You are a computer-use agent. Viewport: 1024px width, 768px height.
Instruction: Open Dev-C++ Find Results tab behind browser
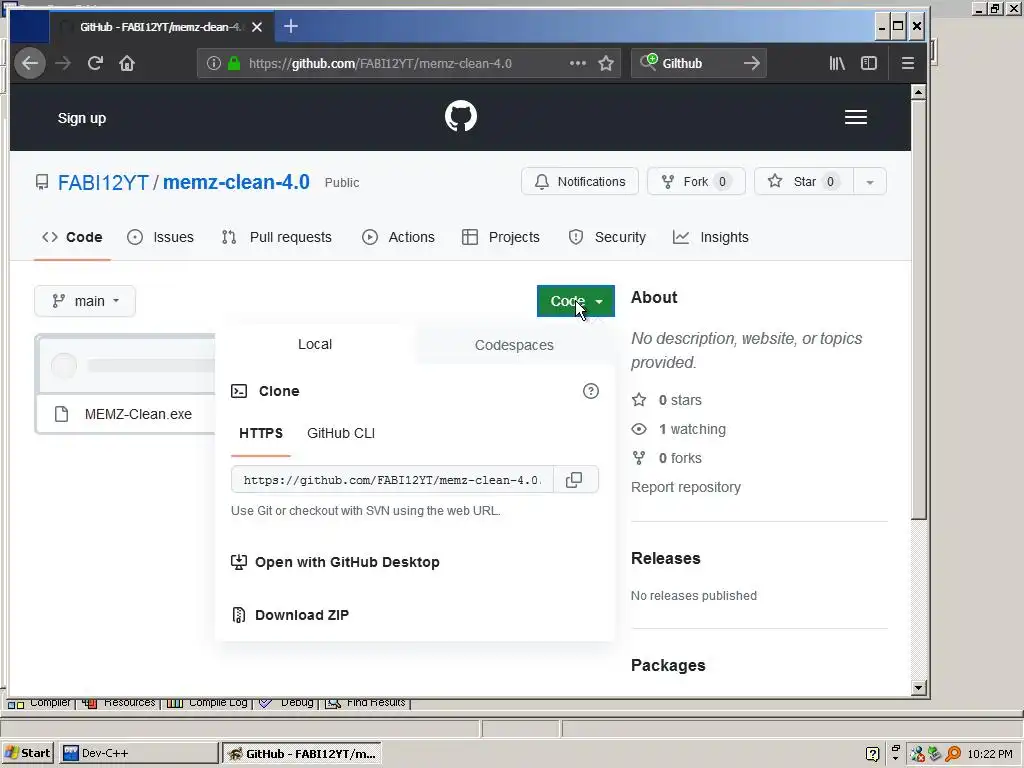tap(366, 703)
